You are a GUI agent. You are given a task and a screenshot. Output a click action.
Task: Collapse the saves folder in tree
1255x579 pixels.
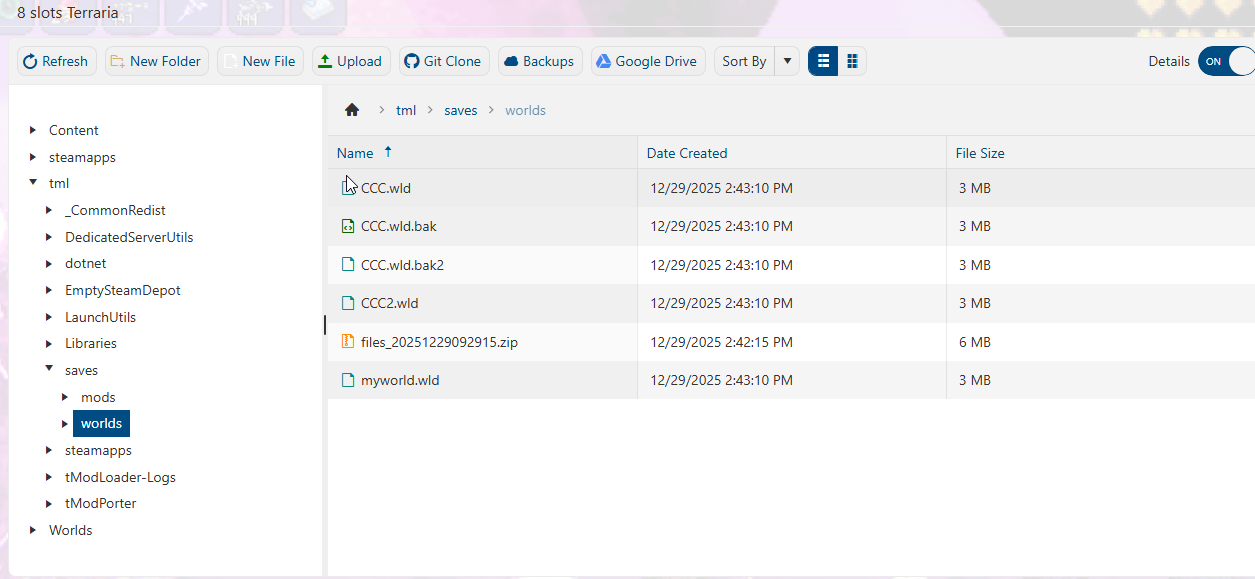pos(49,369)
